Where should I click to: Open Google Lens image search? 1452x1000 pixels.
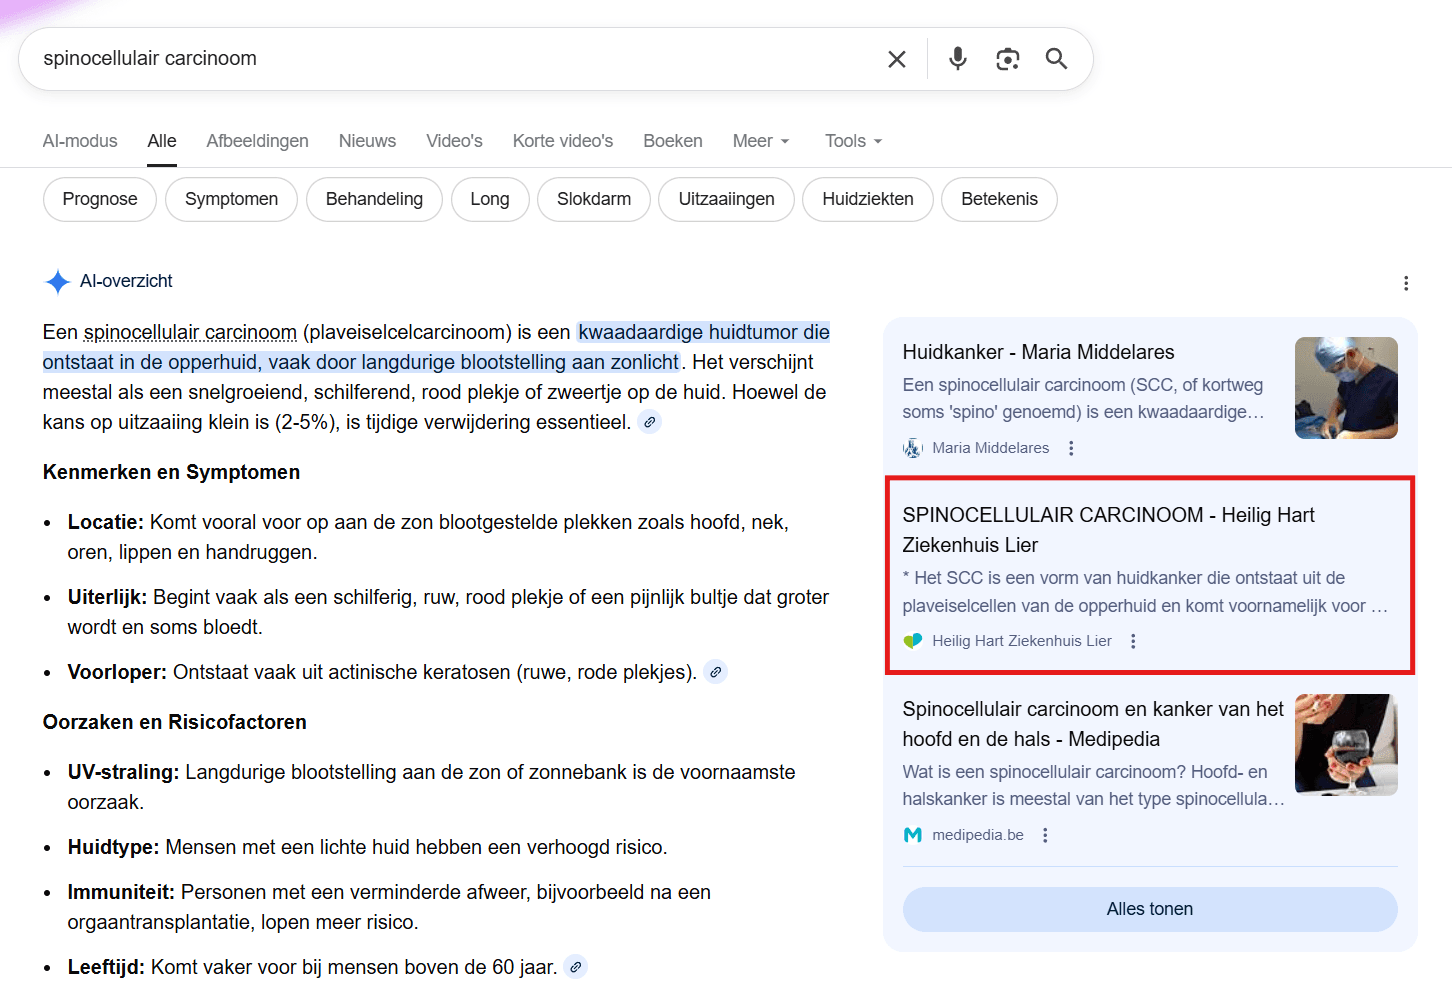[1007, 58]
